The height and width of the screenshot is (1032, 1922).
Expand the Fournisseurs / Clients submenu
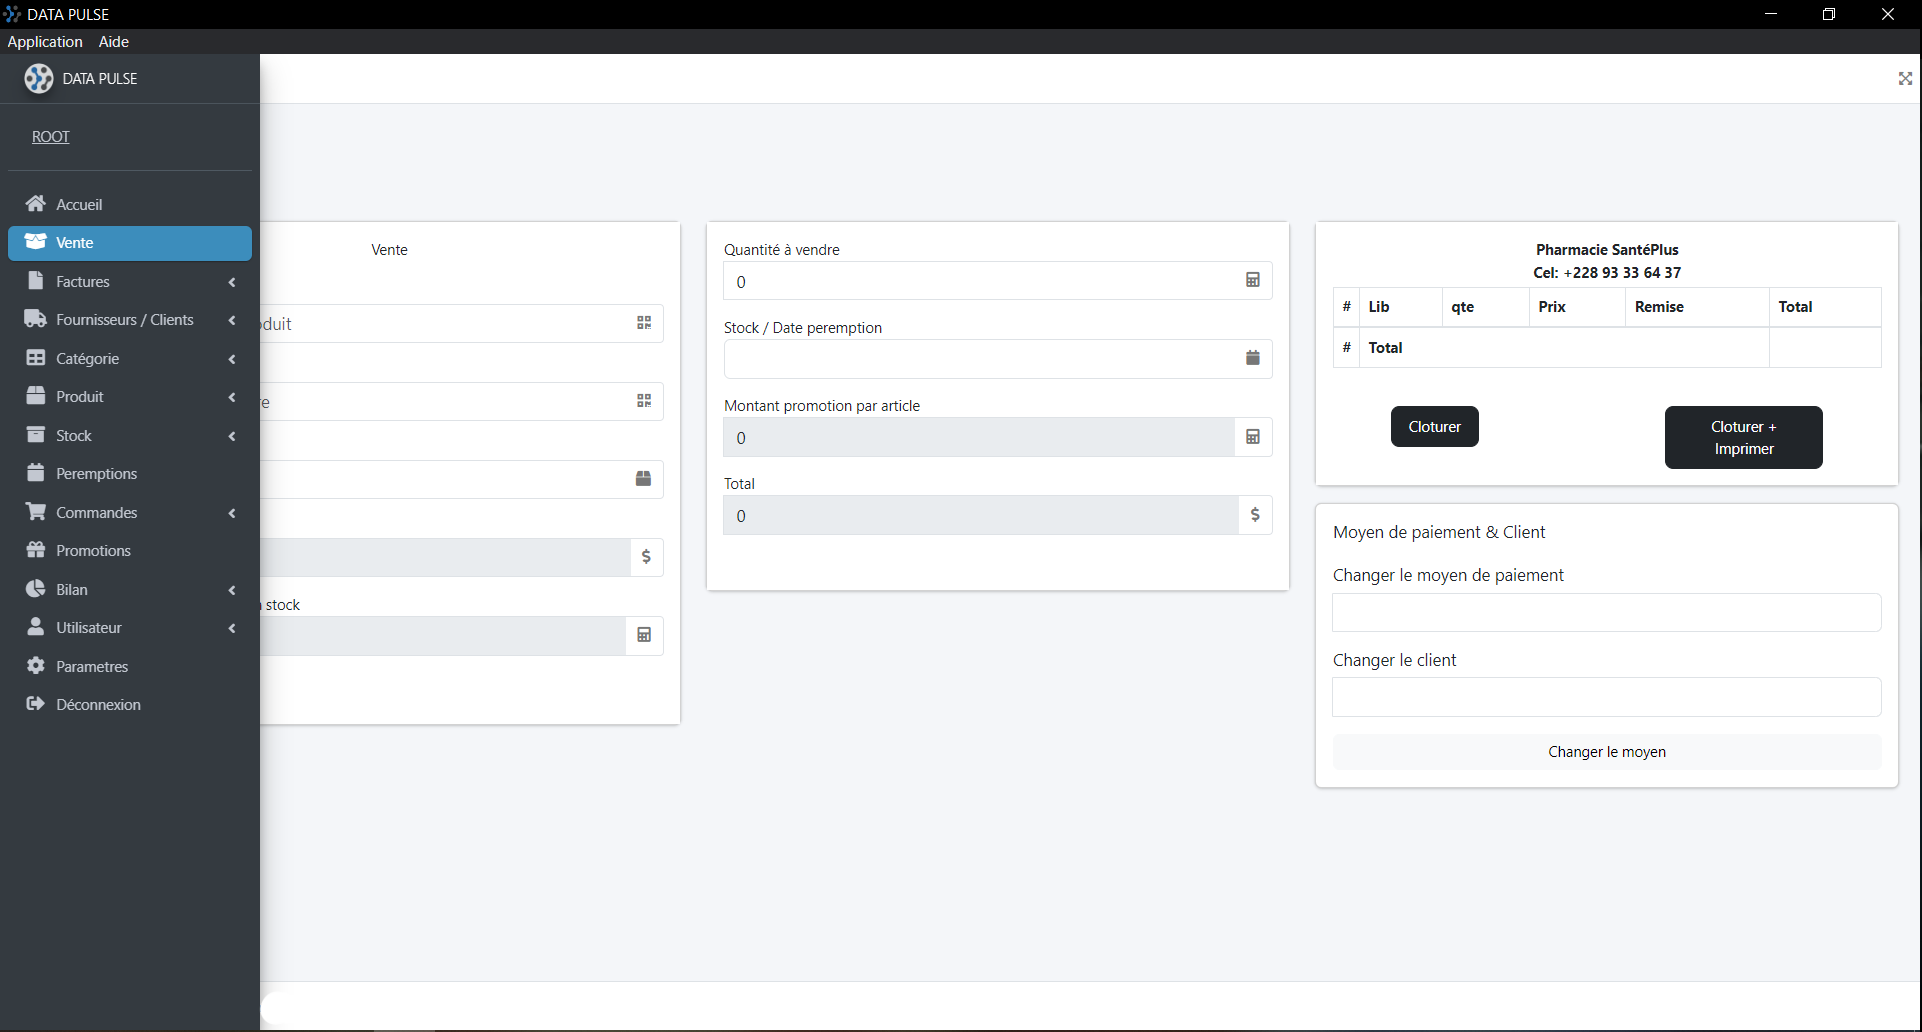tap(231, 320)
